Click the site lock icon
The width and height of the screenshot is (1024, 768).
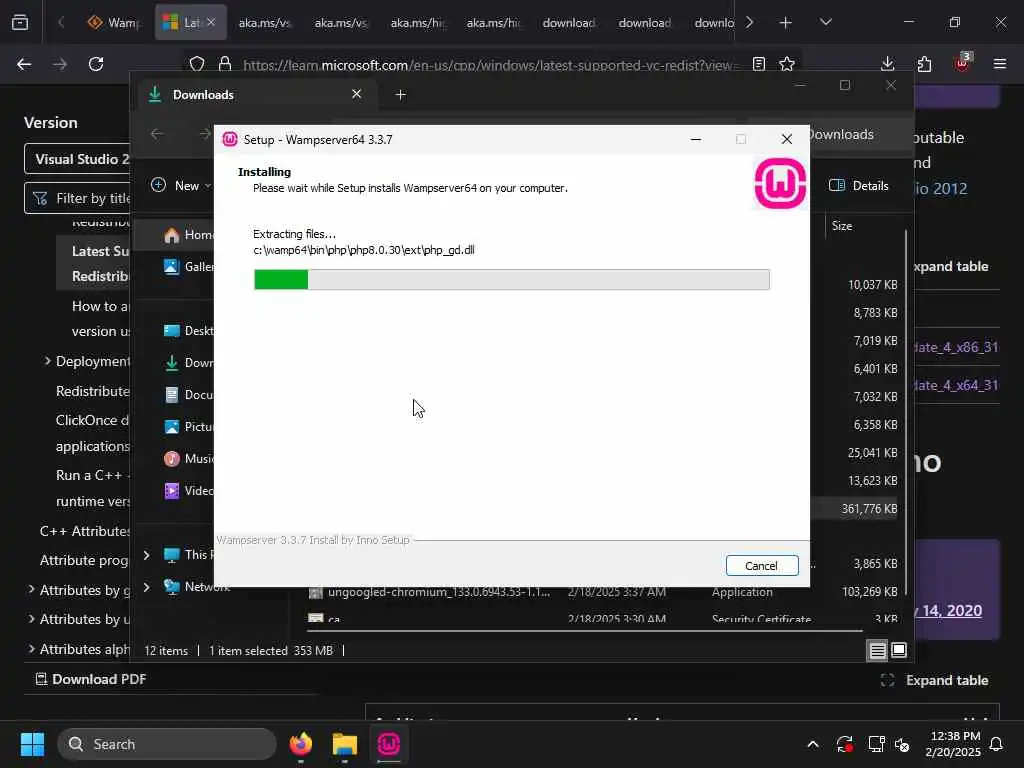(x=225, y=64)
